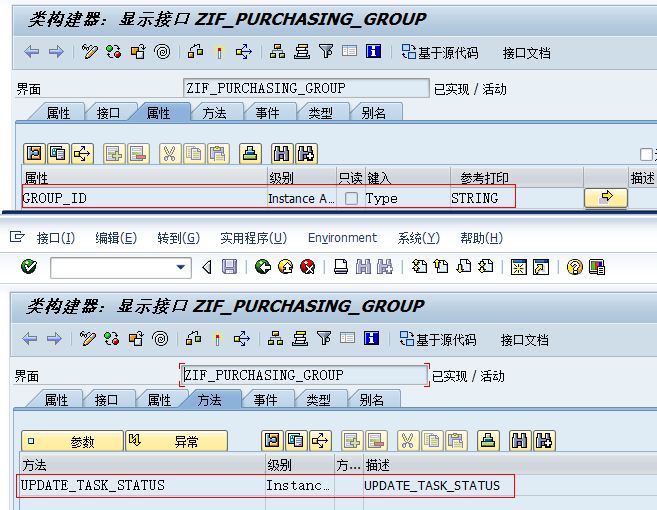The image size is (657, 510).
Task: Click ZIF_PURCHASING_GROUP field in attributes-view window
Action: click(x=306, y=88)
